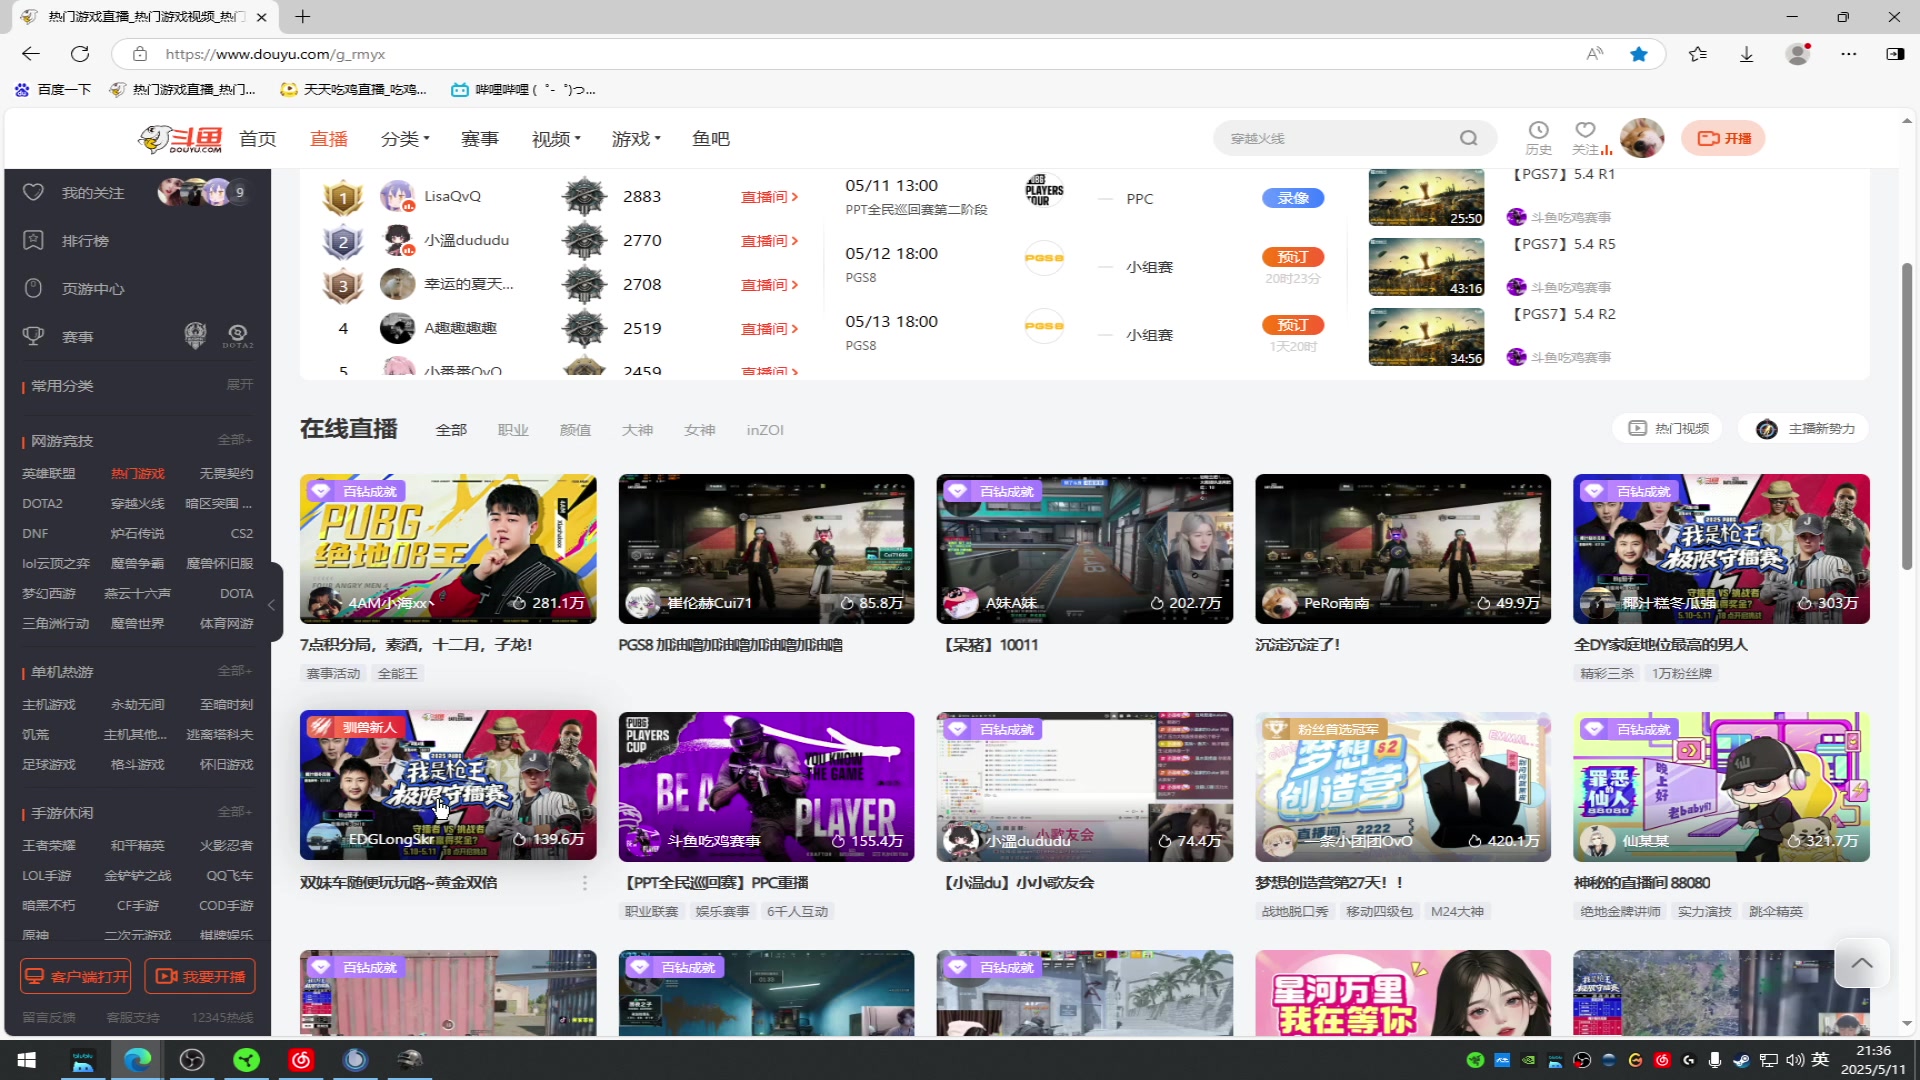Click the 录像 button for PPC match
1920x1080 pixels.
tap(1293, 198)
